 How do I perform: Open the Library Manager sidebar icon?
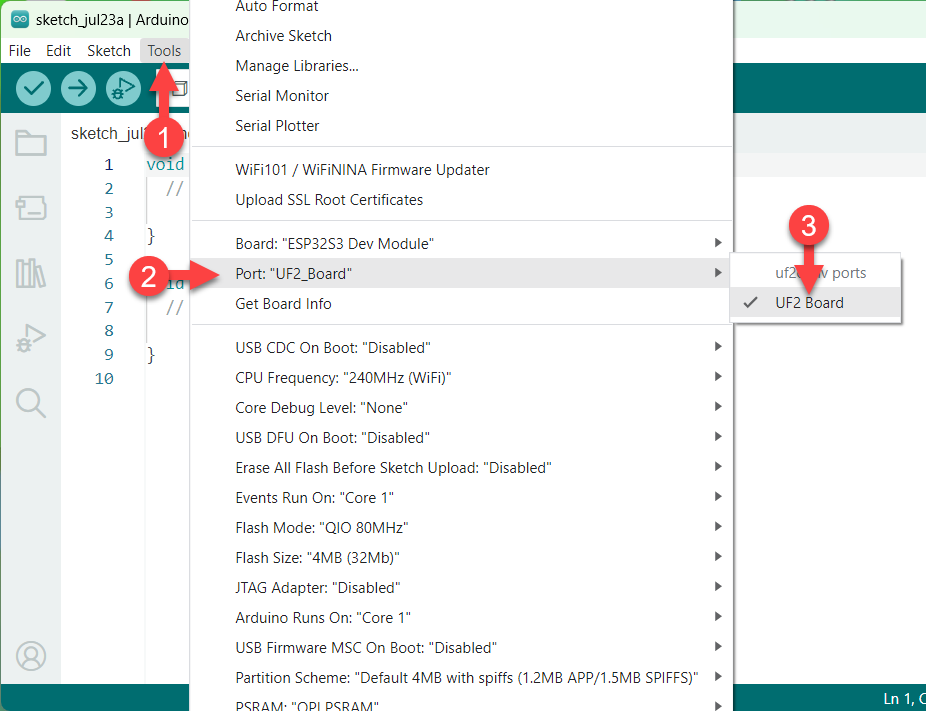point(31,273)
